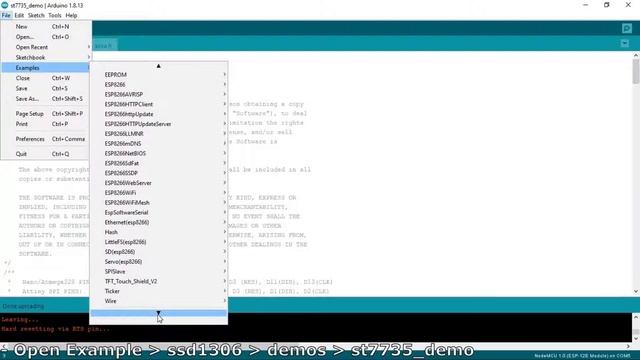The image size is (640, 360).
Task: Click the console scroll-right arrow
Action: click(x=629, y=346)
